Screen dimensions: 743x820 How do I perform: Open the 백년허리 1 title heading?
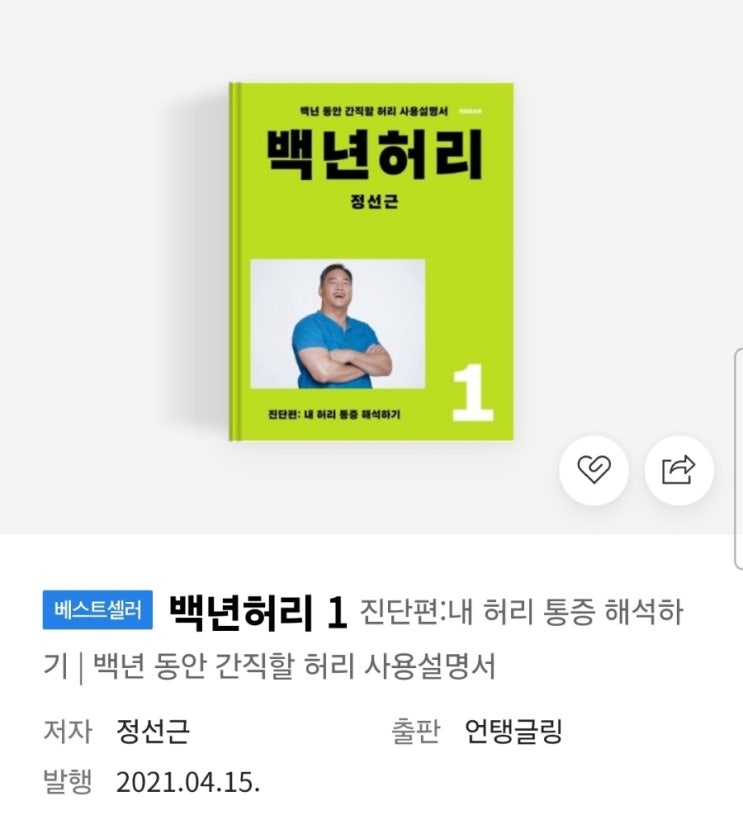(x=258, y=611)
